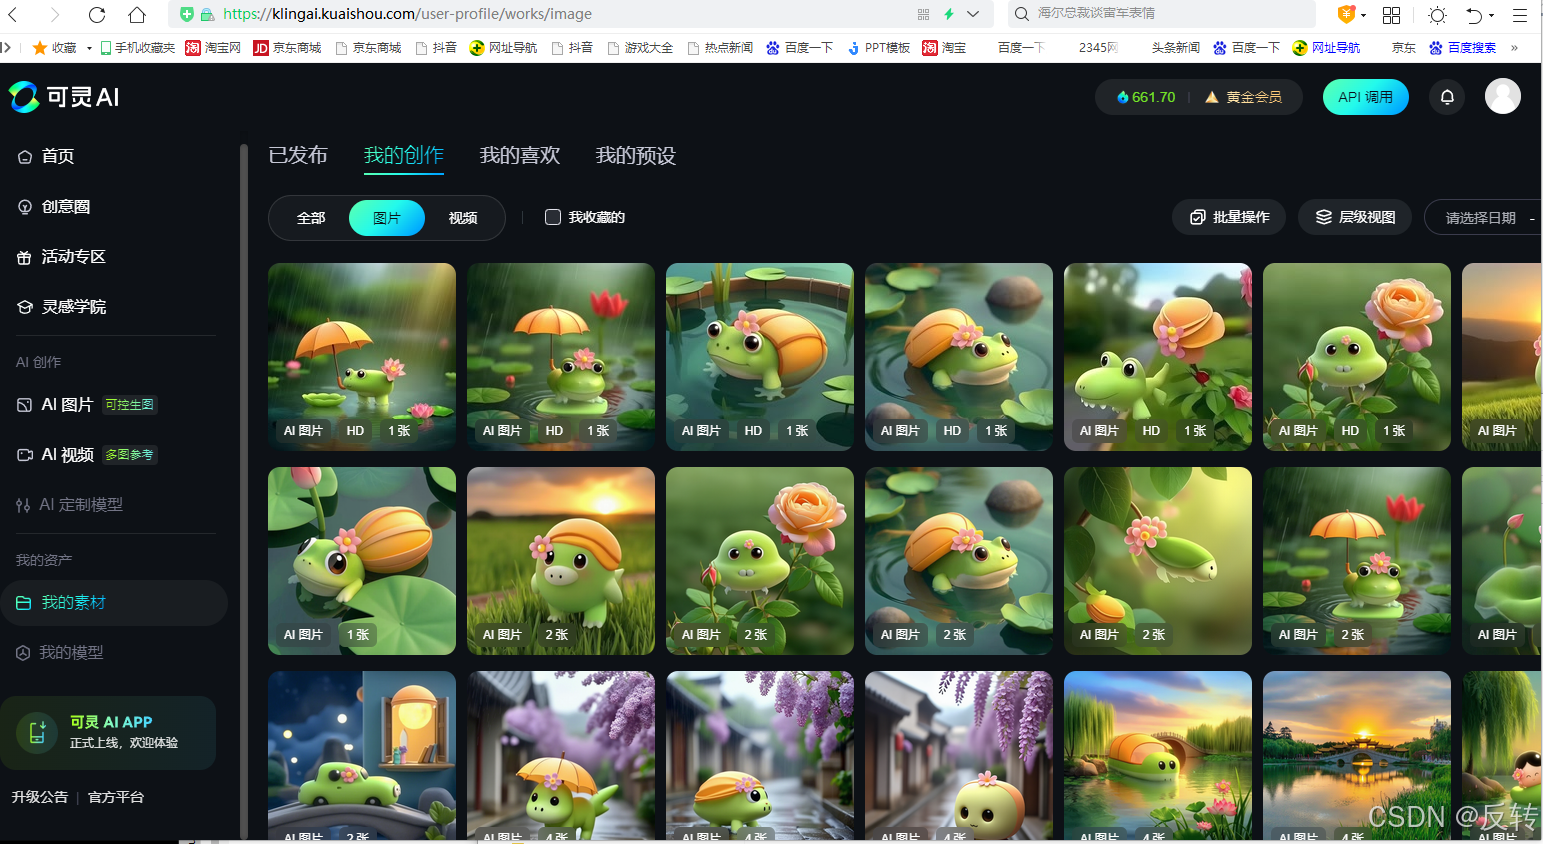This screenshot has width=1543, height=844.
Task: Reload the page with refresh icon
Action: [x=97, y=14]
